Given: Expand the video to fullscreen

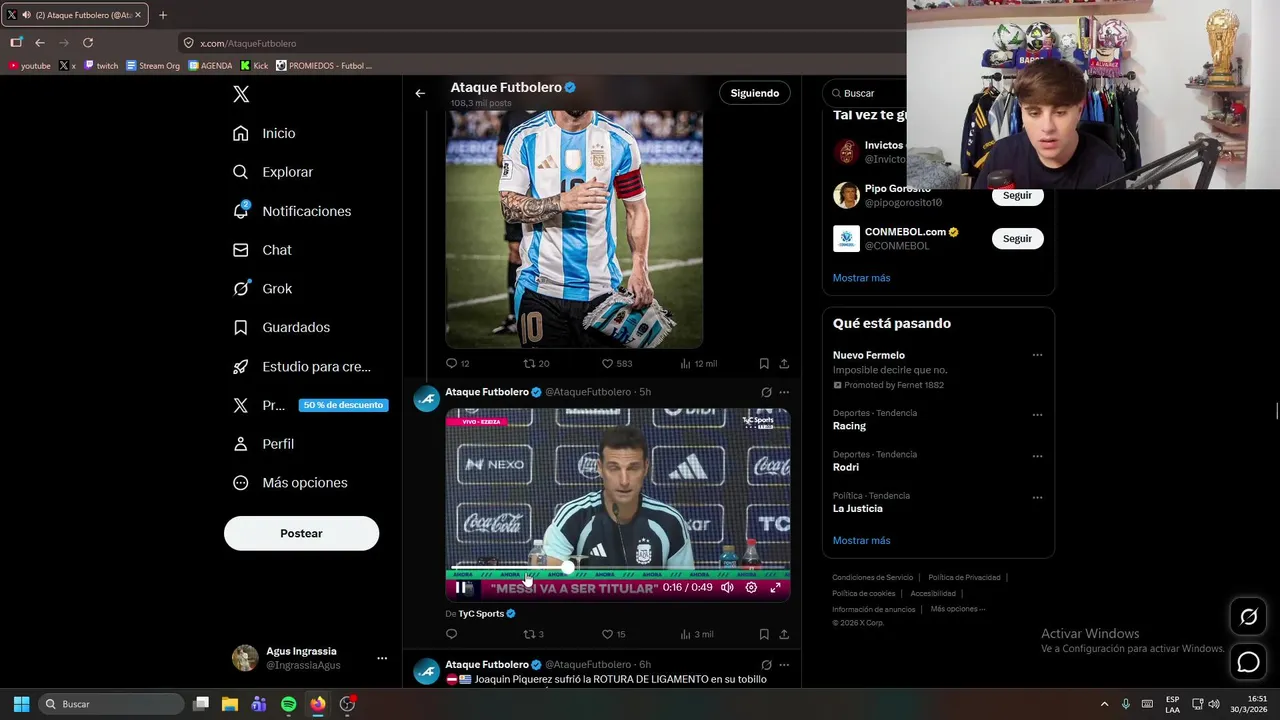Looking at the screenshot, I should (775, 588).
